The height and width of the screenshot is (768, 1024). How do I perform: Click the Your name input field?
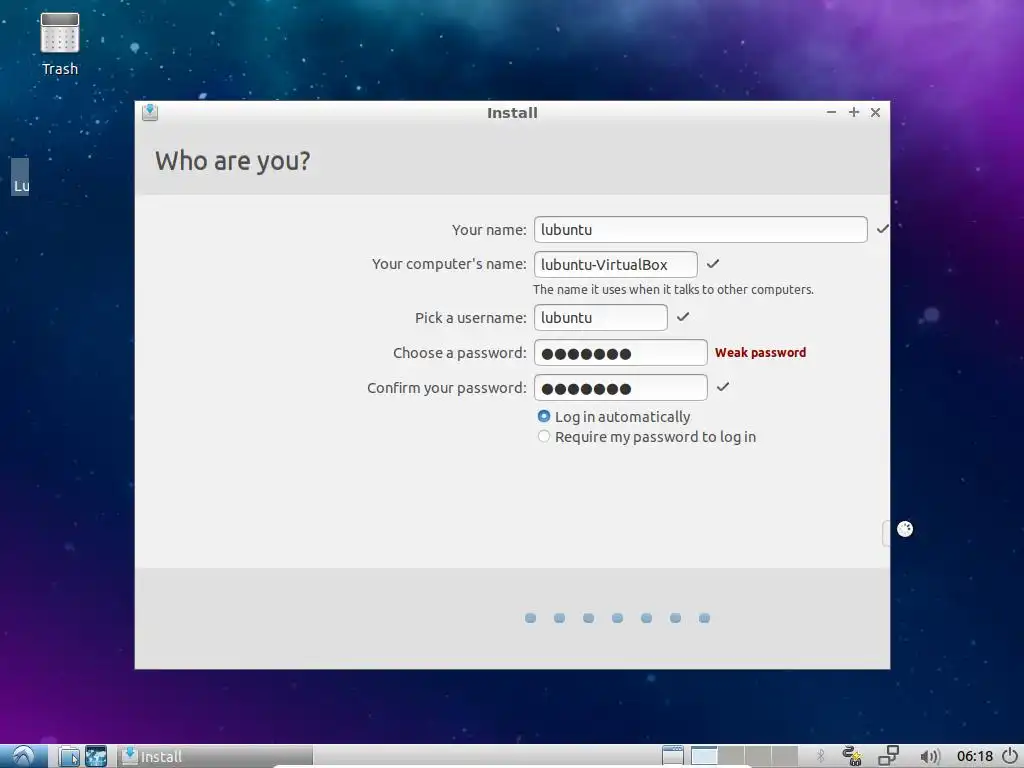click(x=700, y=229)
